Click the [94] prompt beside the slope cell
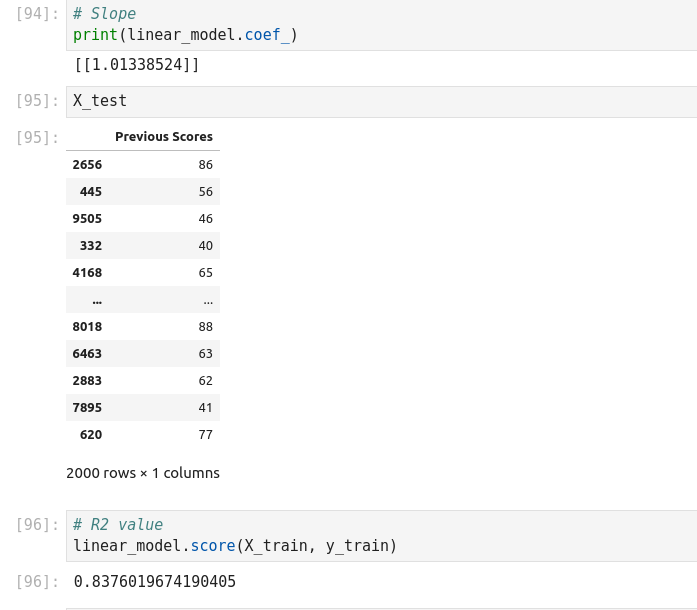Viewport: 697px width, 610px height. (38, 14)
